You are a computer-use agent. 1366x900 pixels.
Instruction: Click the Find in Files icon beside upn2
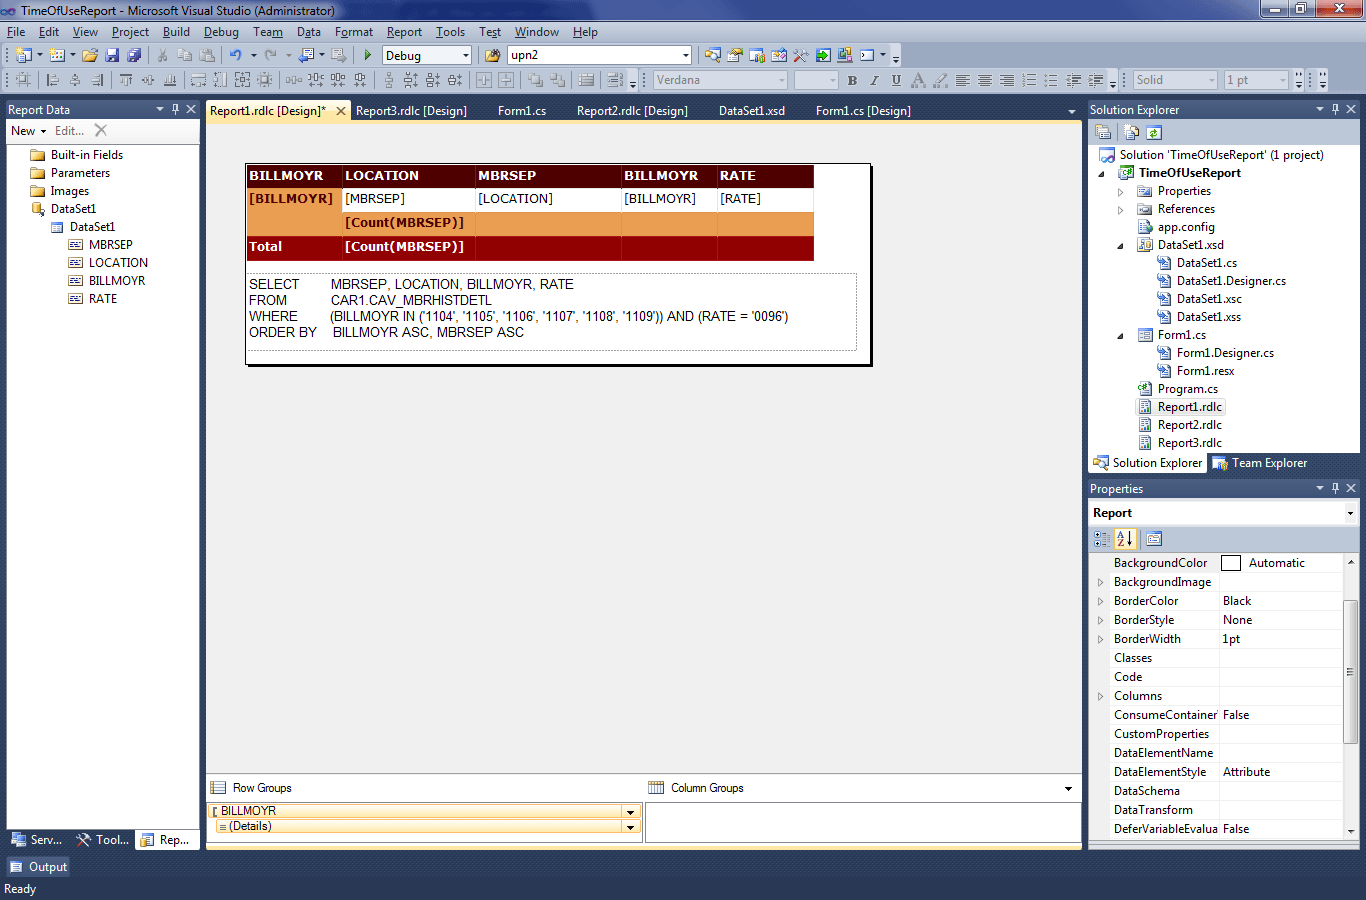pyautogui.click(x=492, y=56)
